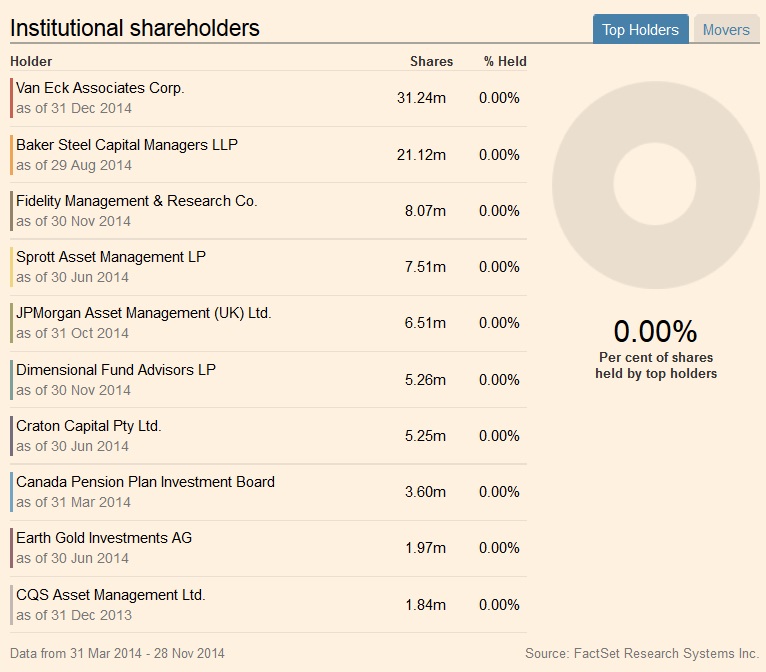Select JPMorgan Asset Management (UK) Ltd.
Viewport: 766px width, 672px height.
coord(144,313)
